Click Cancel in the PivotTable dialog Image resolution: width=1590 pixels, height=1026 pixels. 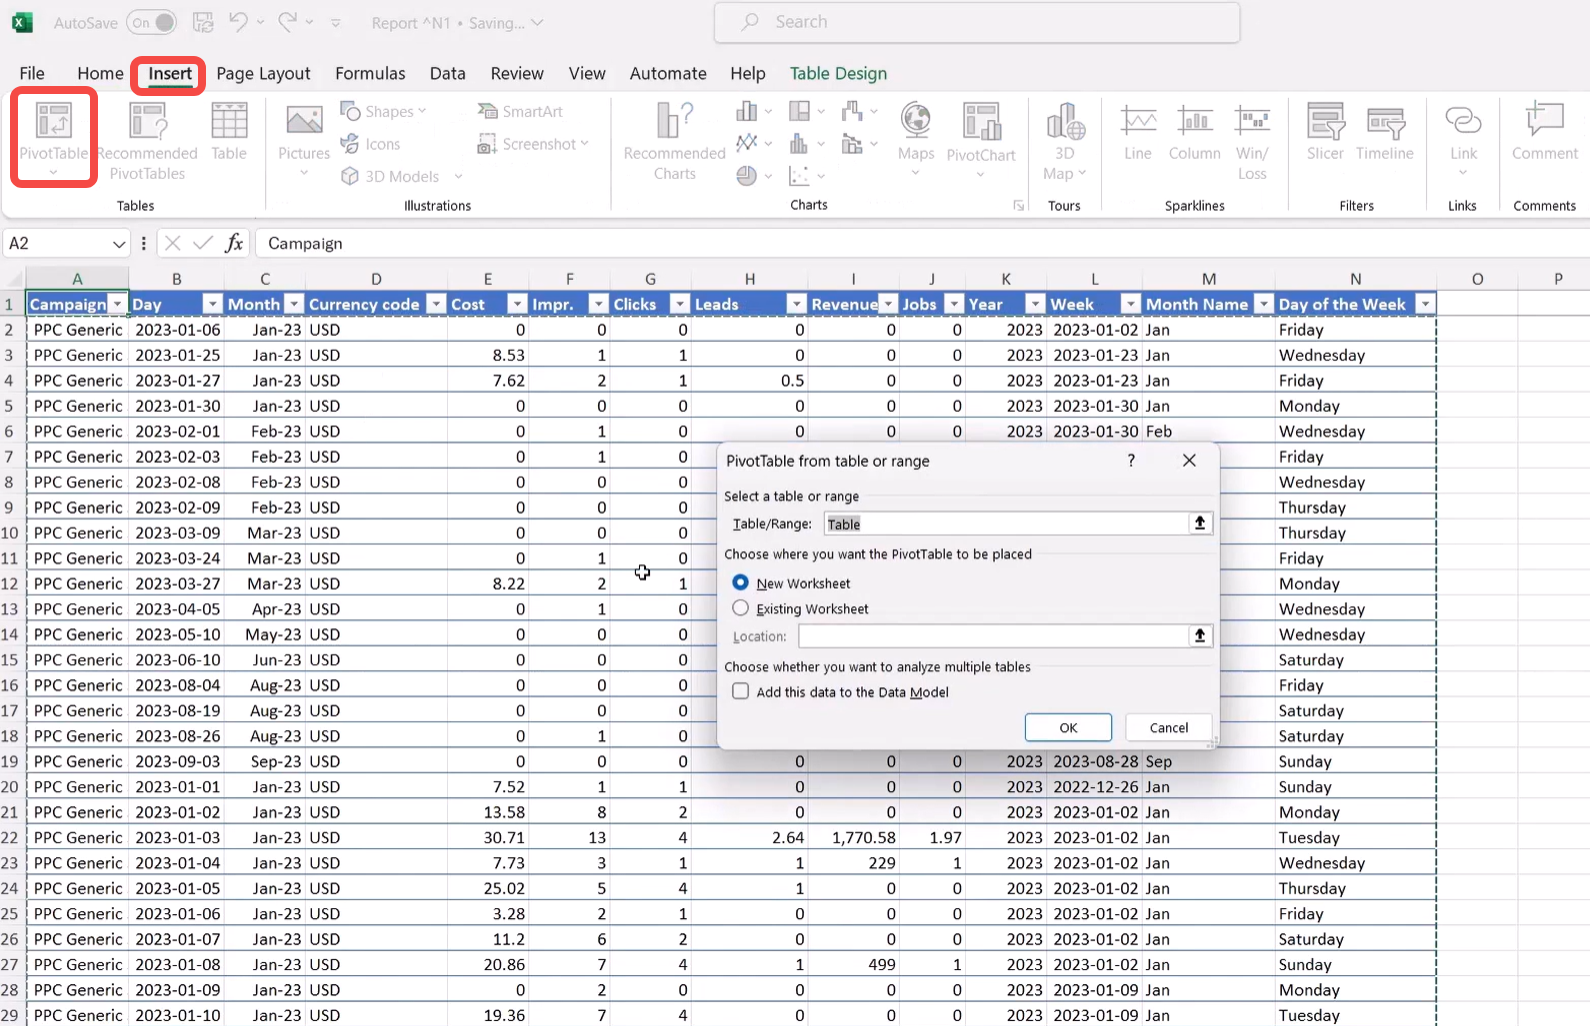point(1169,727)
